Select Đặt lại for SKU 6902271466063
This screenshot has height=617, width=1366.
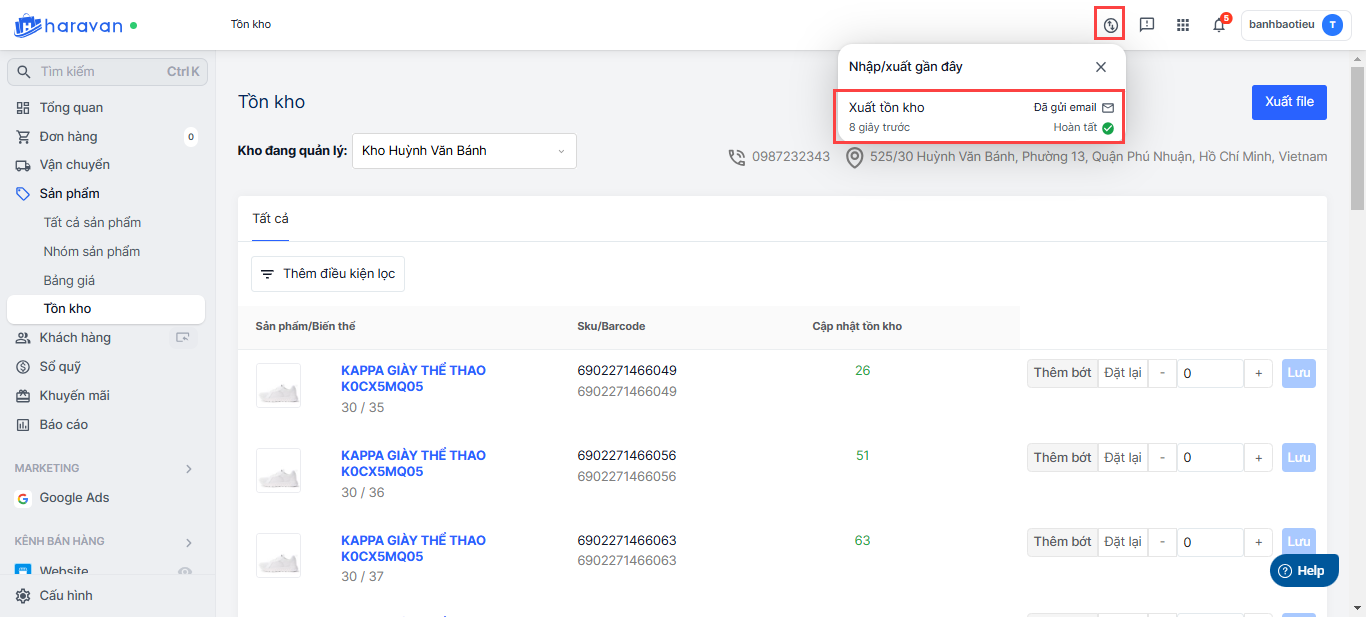(1122, 542)
